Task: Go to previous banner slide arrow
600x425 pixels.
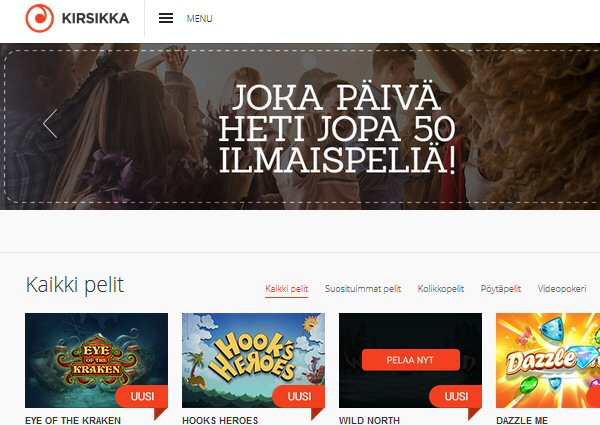Action: pos(50,124)
